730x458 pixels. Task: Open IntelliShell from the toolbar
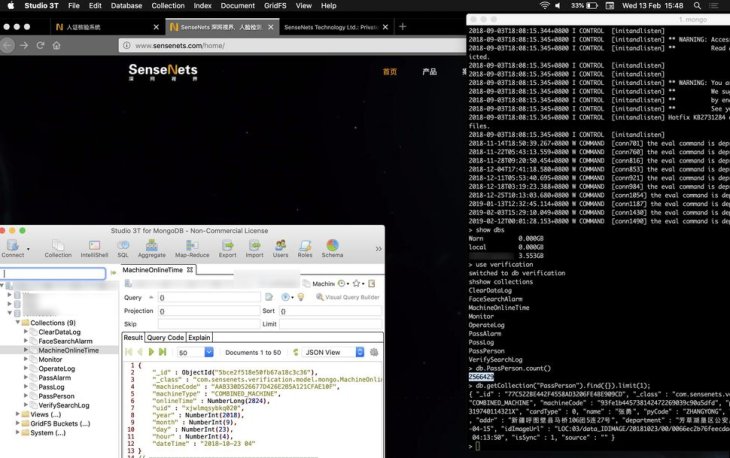tap(95, 246)
